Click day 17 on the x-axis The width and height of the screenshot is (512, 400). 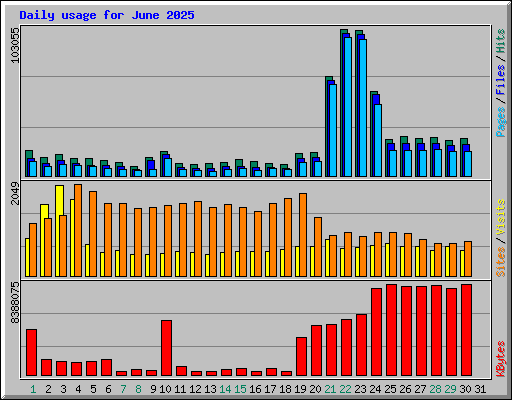[270, 389]
